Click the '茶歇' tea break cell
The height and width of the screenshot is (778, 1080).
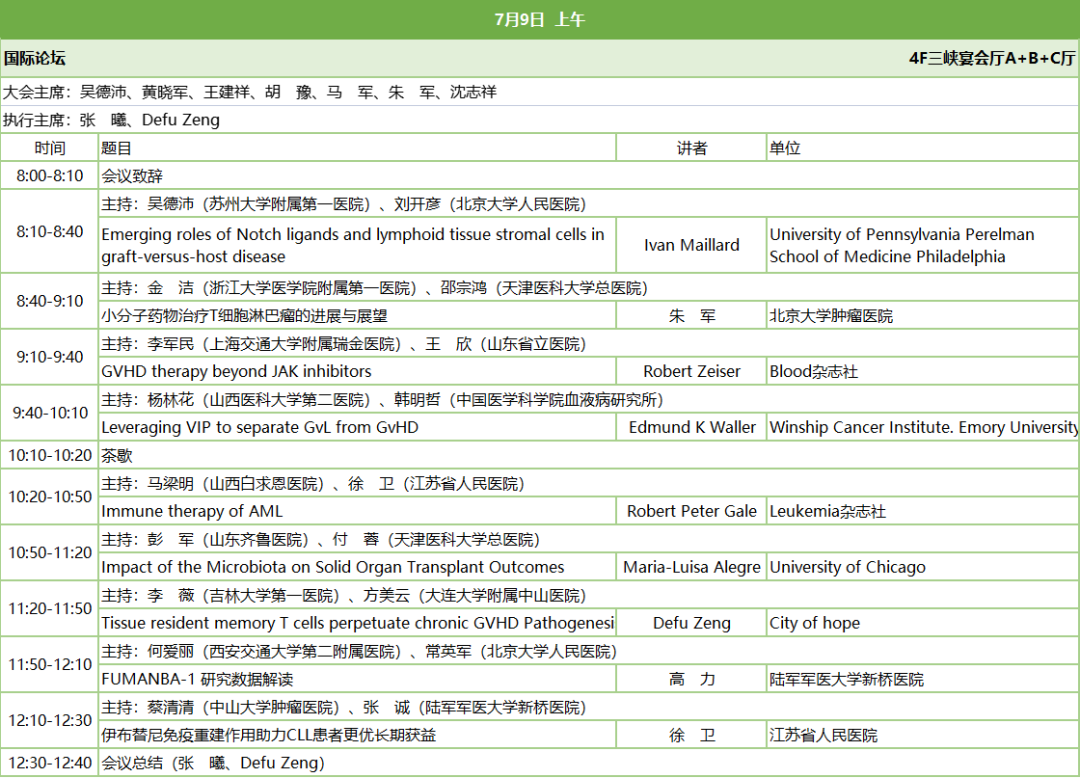589,455
